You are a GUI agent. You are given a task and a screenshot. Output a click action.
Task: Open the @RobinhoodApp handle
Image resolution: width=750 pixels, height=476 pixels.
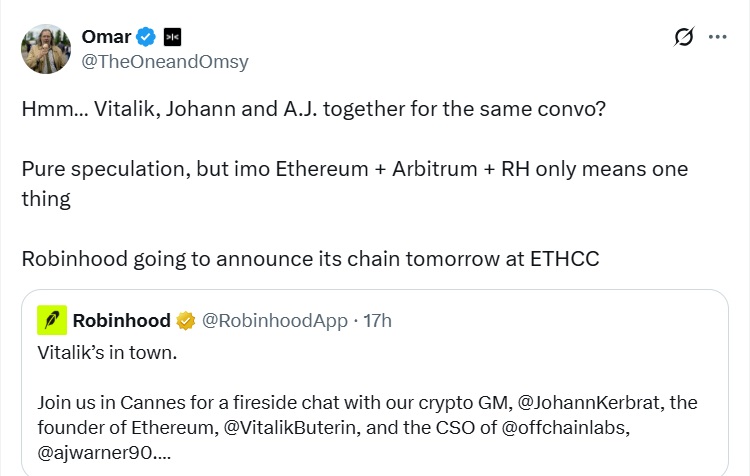click(275, 321)
